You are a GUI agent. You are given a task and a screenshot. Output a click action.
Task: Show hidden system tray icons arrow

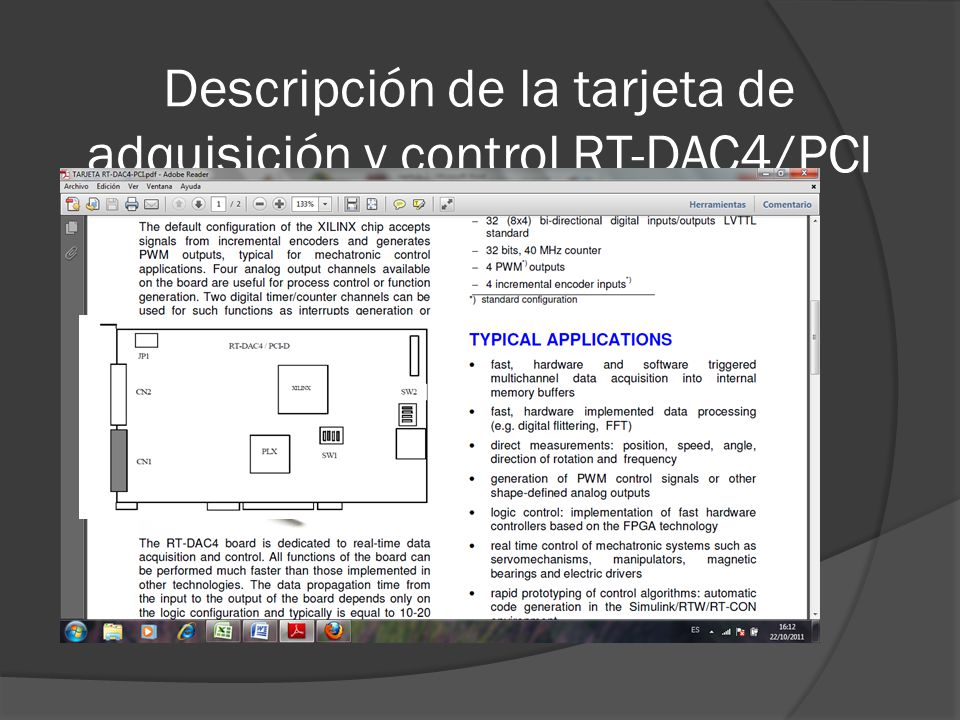pos(711,632)
